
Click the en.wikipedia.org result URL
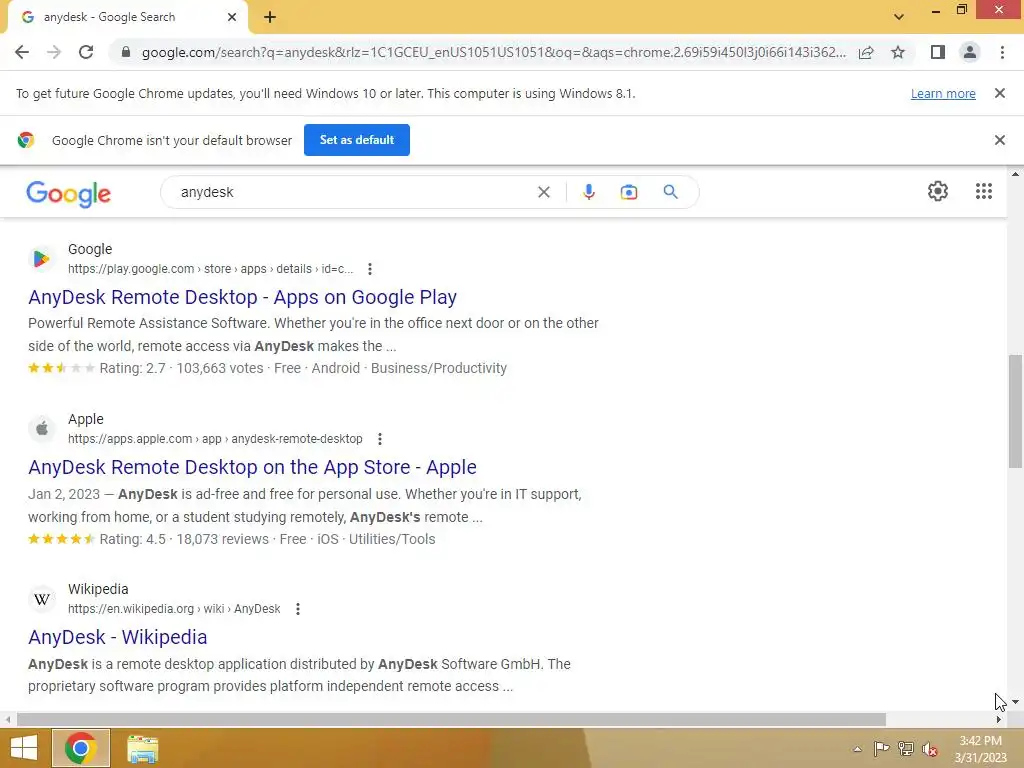click(x=174, y=609)
